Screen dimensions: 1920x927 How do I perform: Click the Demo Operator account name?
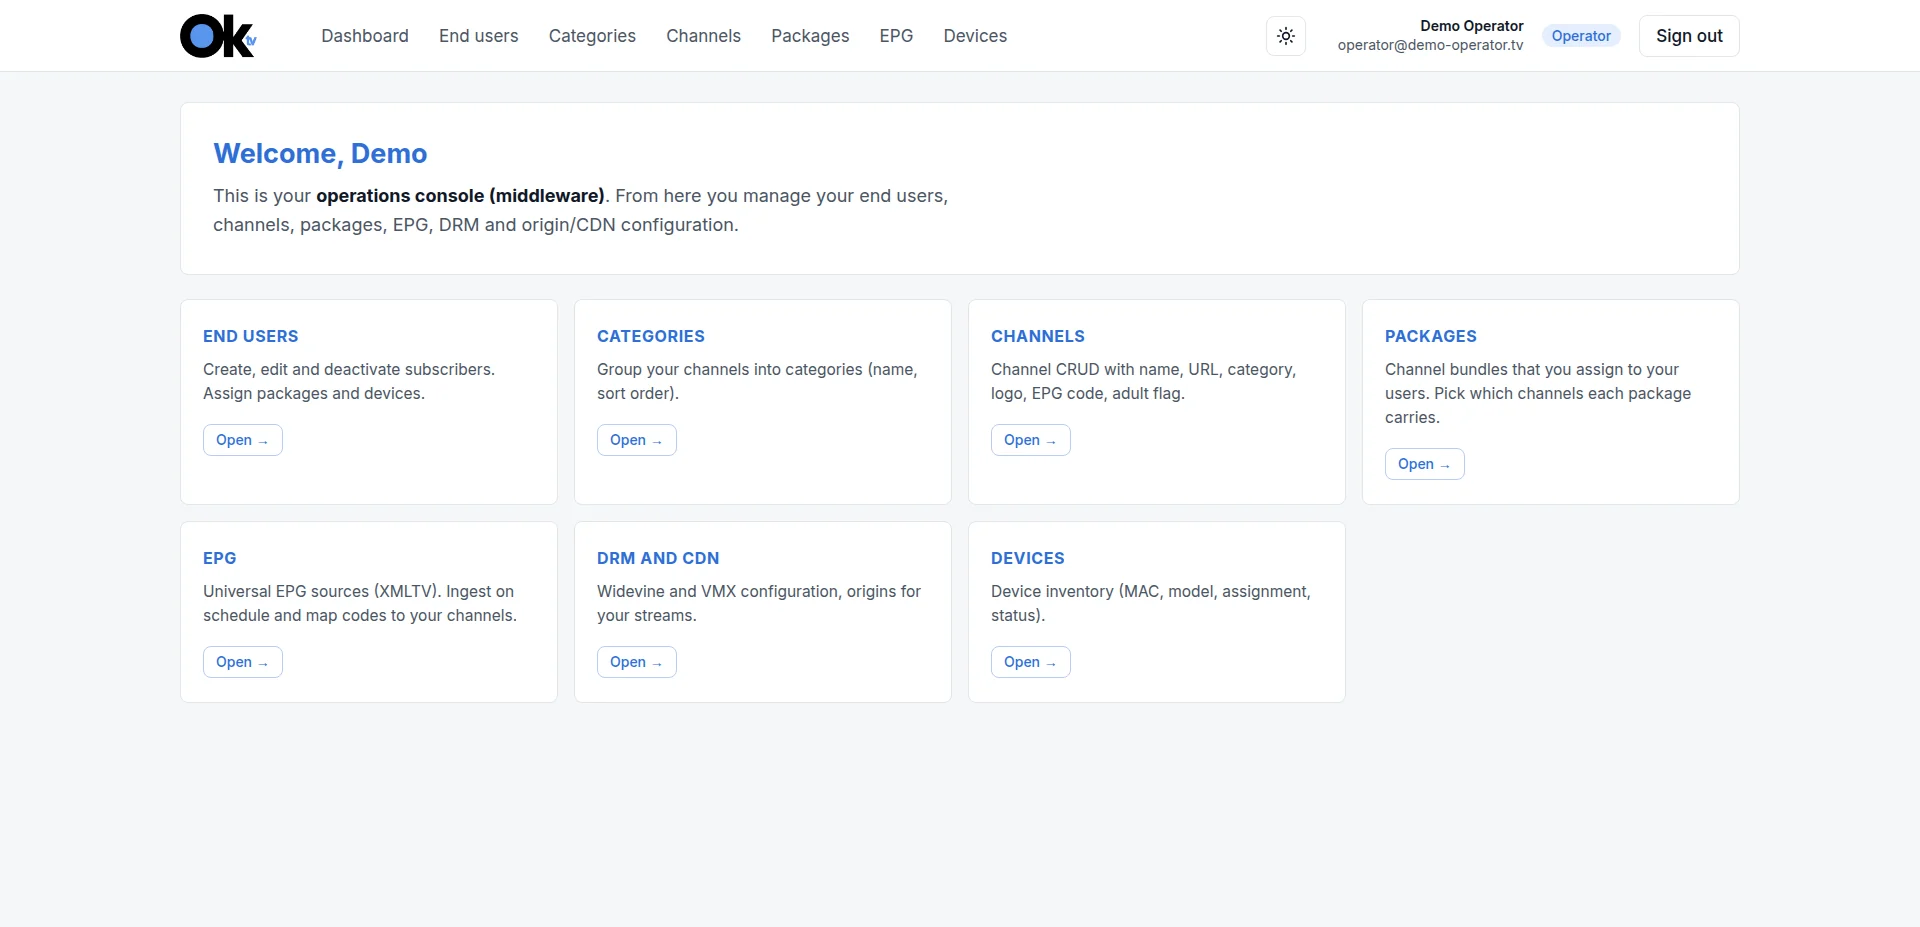(x=1472, y=26)
